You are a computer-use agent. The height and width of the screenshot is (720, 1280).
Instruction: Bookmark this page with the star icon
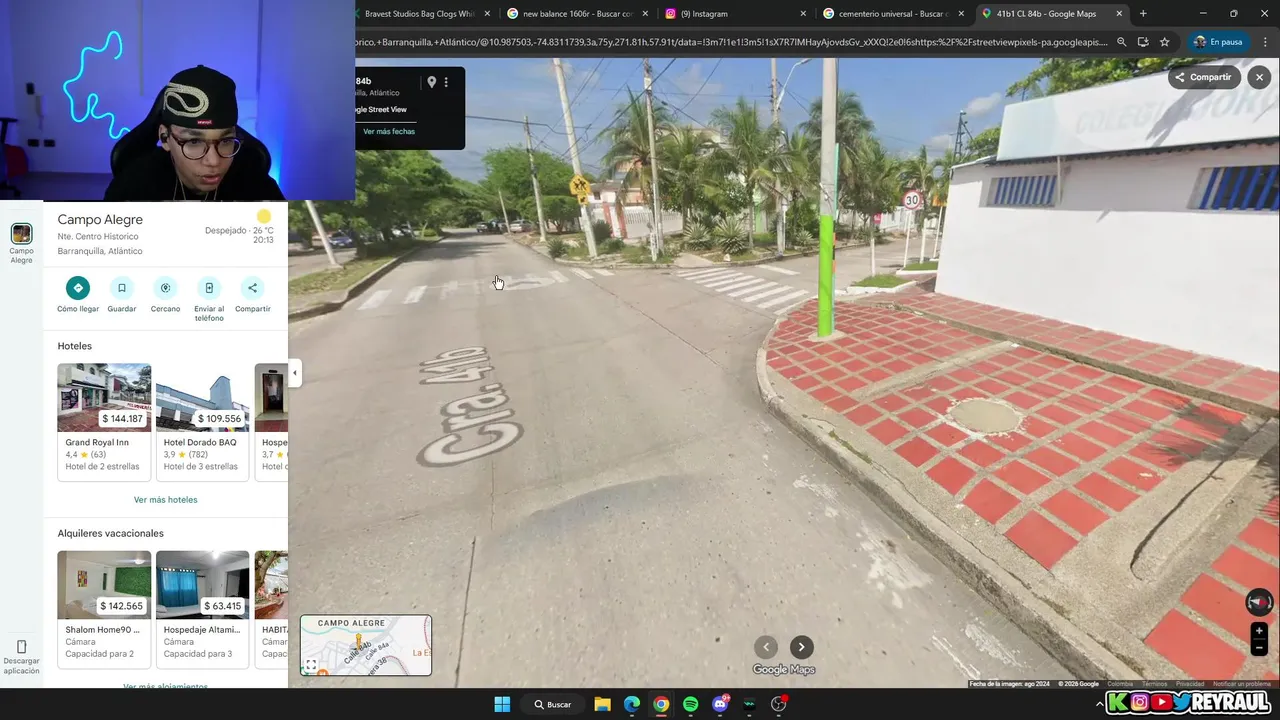coord(1165,42)
